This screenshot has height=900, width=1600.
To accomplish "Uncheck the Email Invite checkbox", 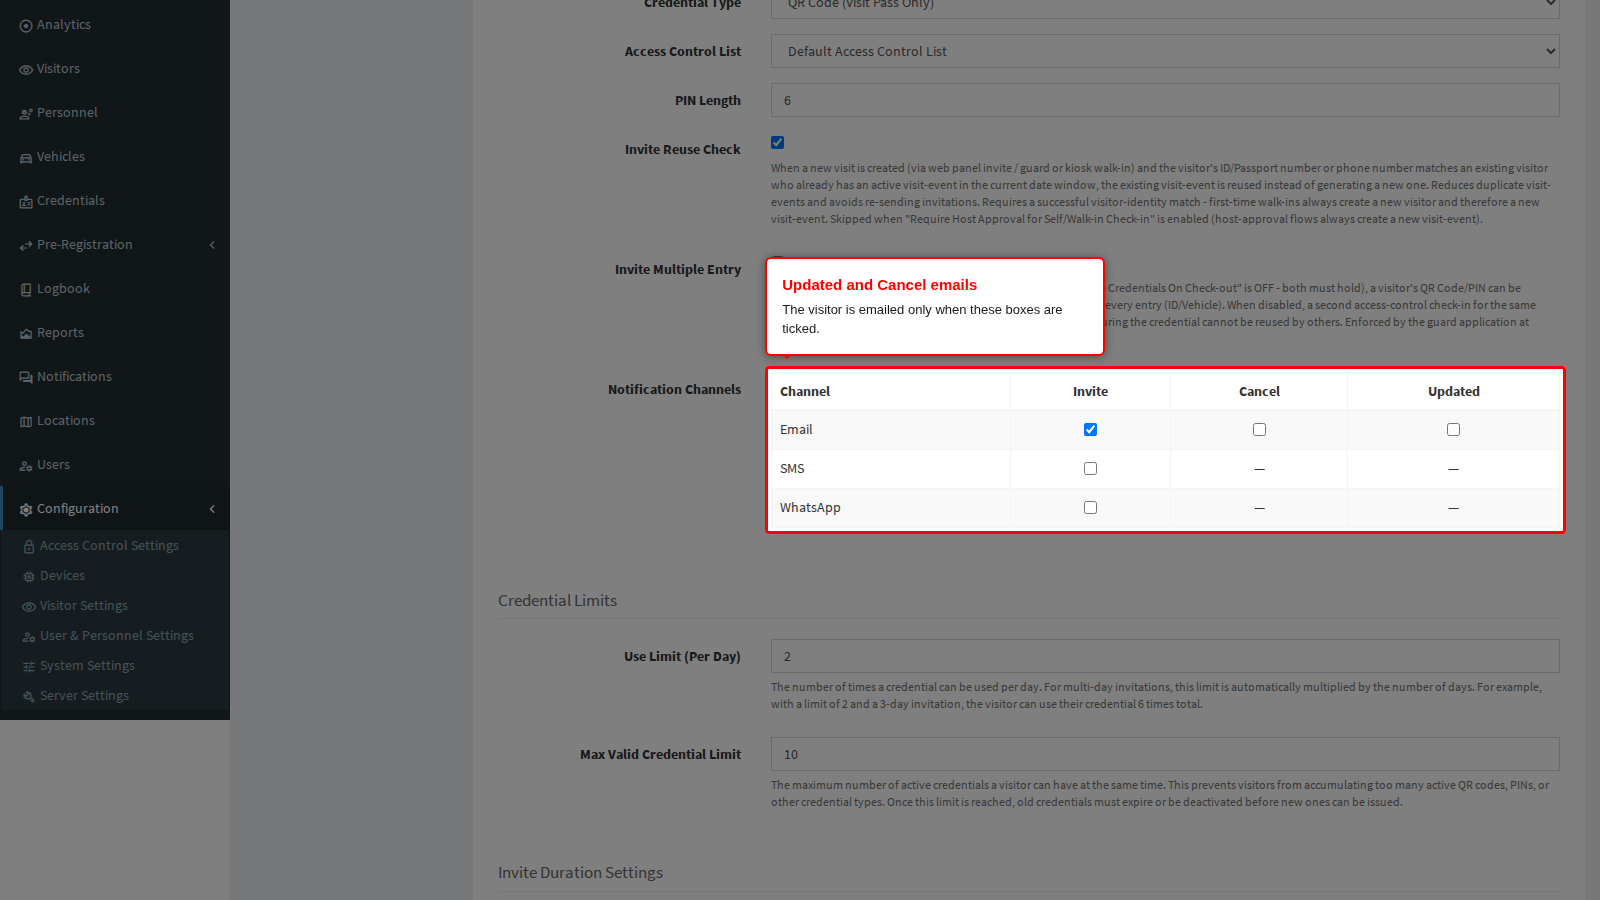I will (1090, 430).
